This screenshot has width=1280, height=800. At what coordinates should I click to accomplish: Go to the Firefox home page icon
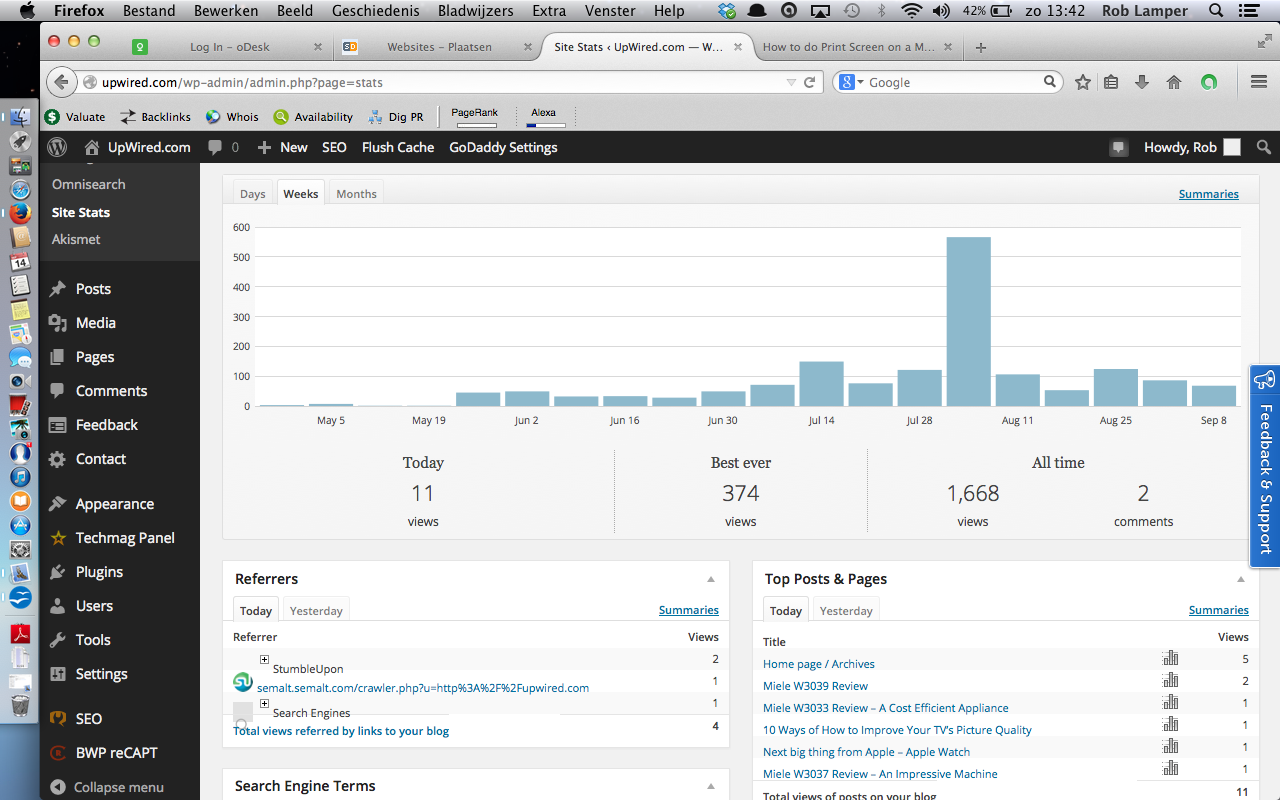click(1174, 83)
